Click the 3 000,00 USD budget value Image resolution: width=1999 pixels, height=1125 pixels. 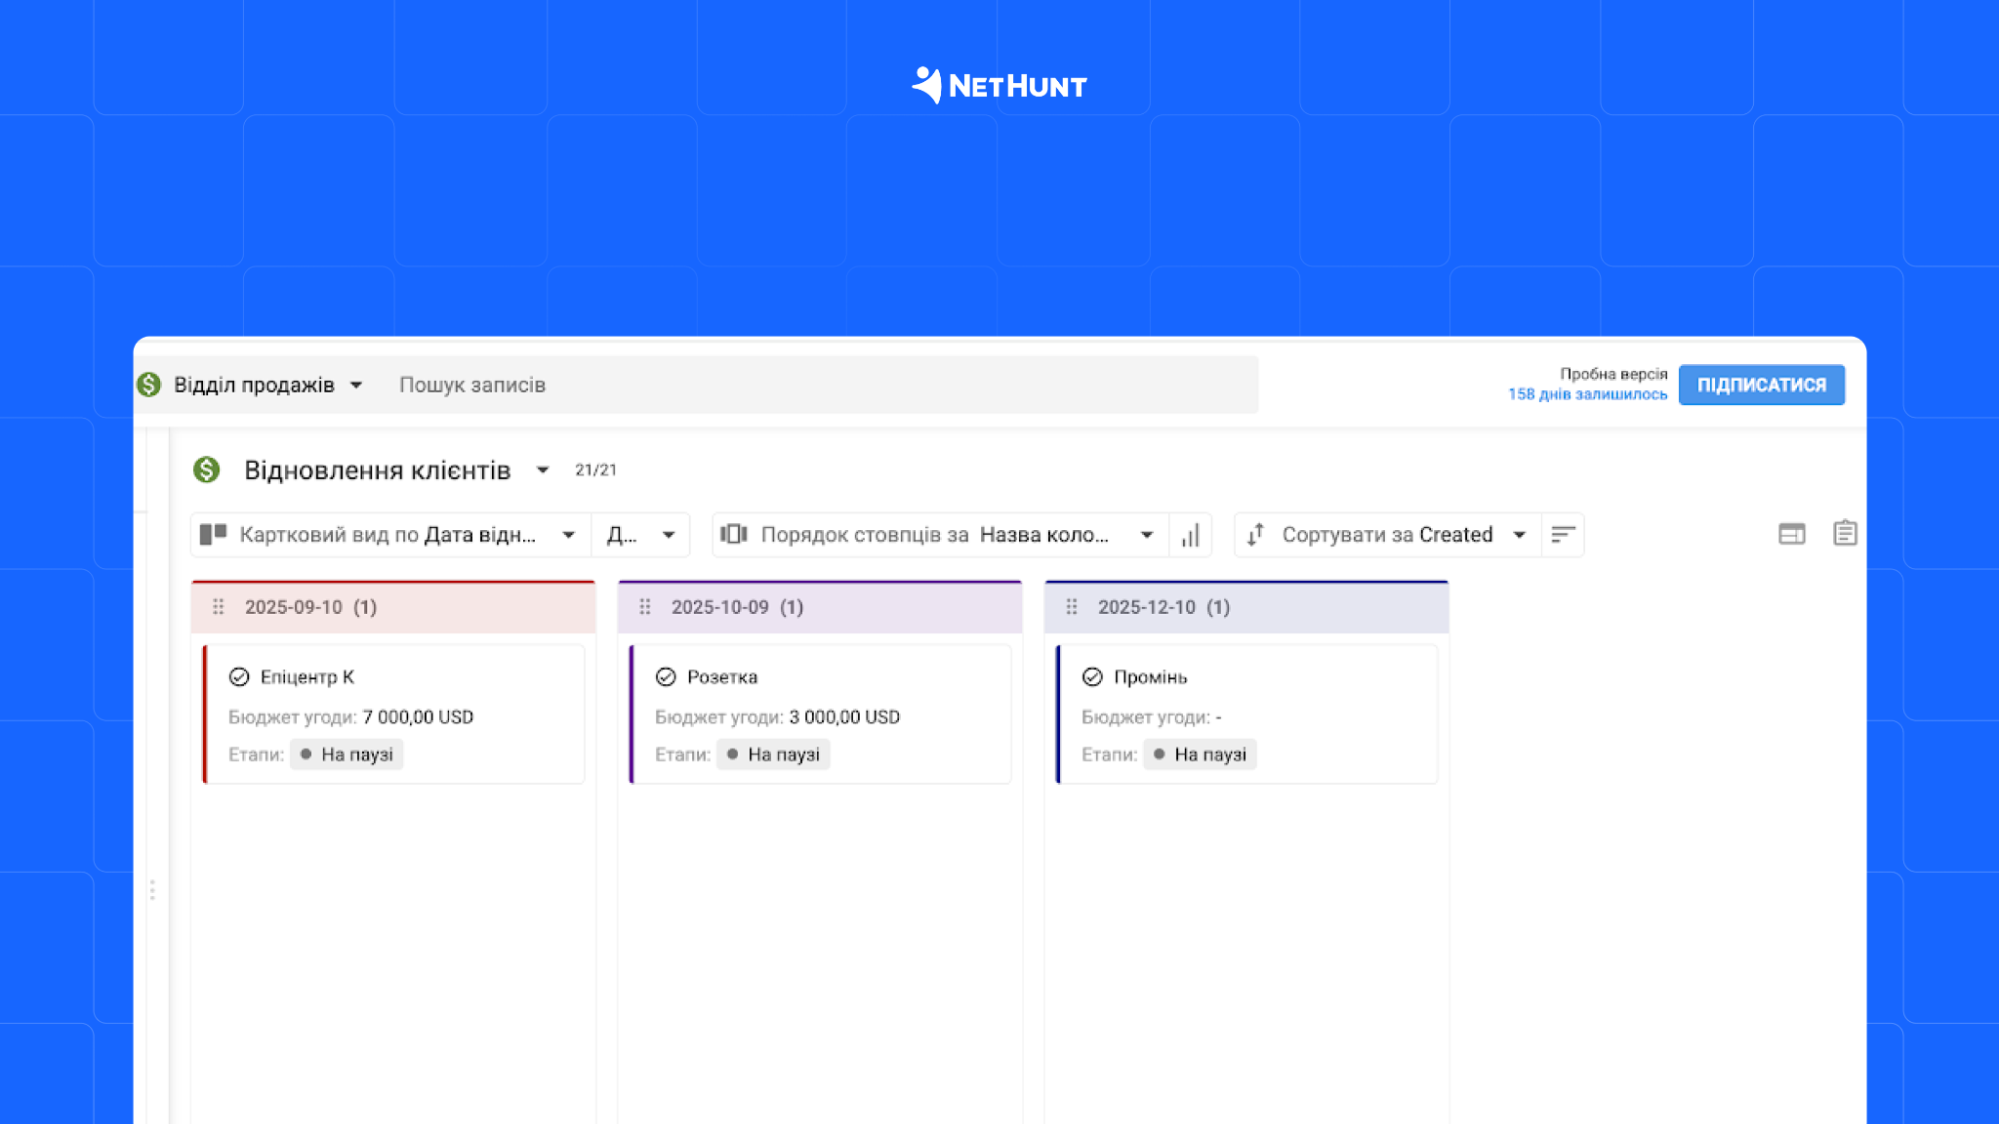coord(845,717)
